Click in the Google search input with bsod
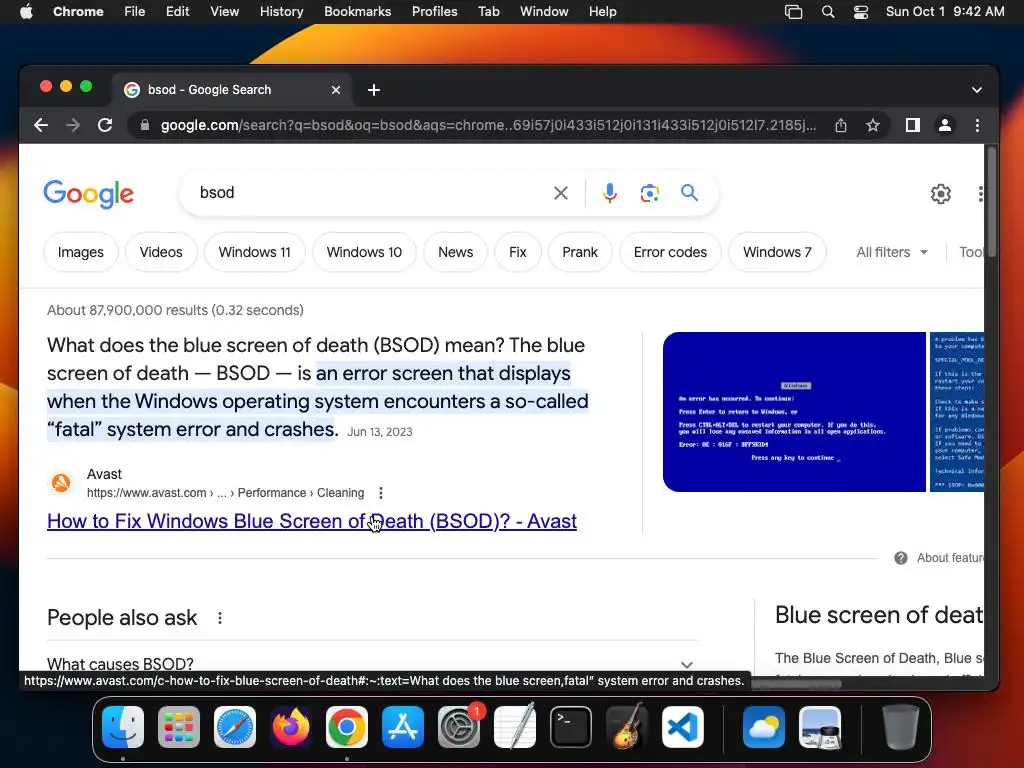 (372, 193)
